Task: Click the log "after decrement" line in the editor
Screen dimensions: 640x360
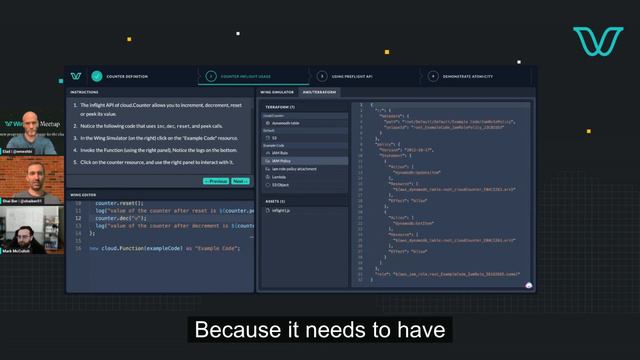Action: click(x=175, y=226)
